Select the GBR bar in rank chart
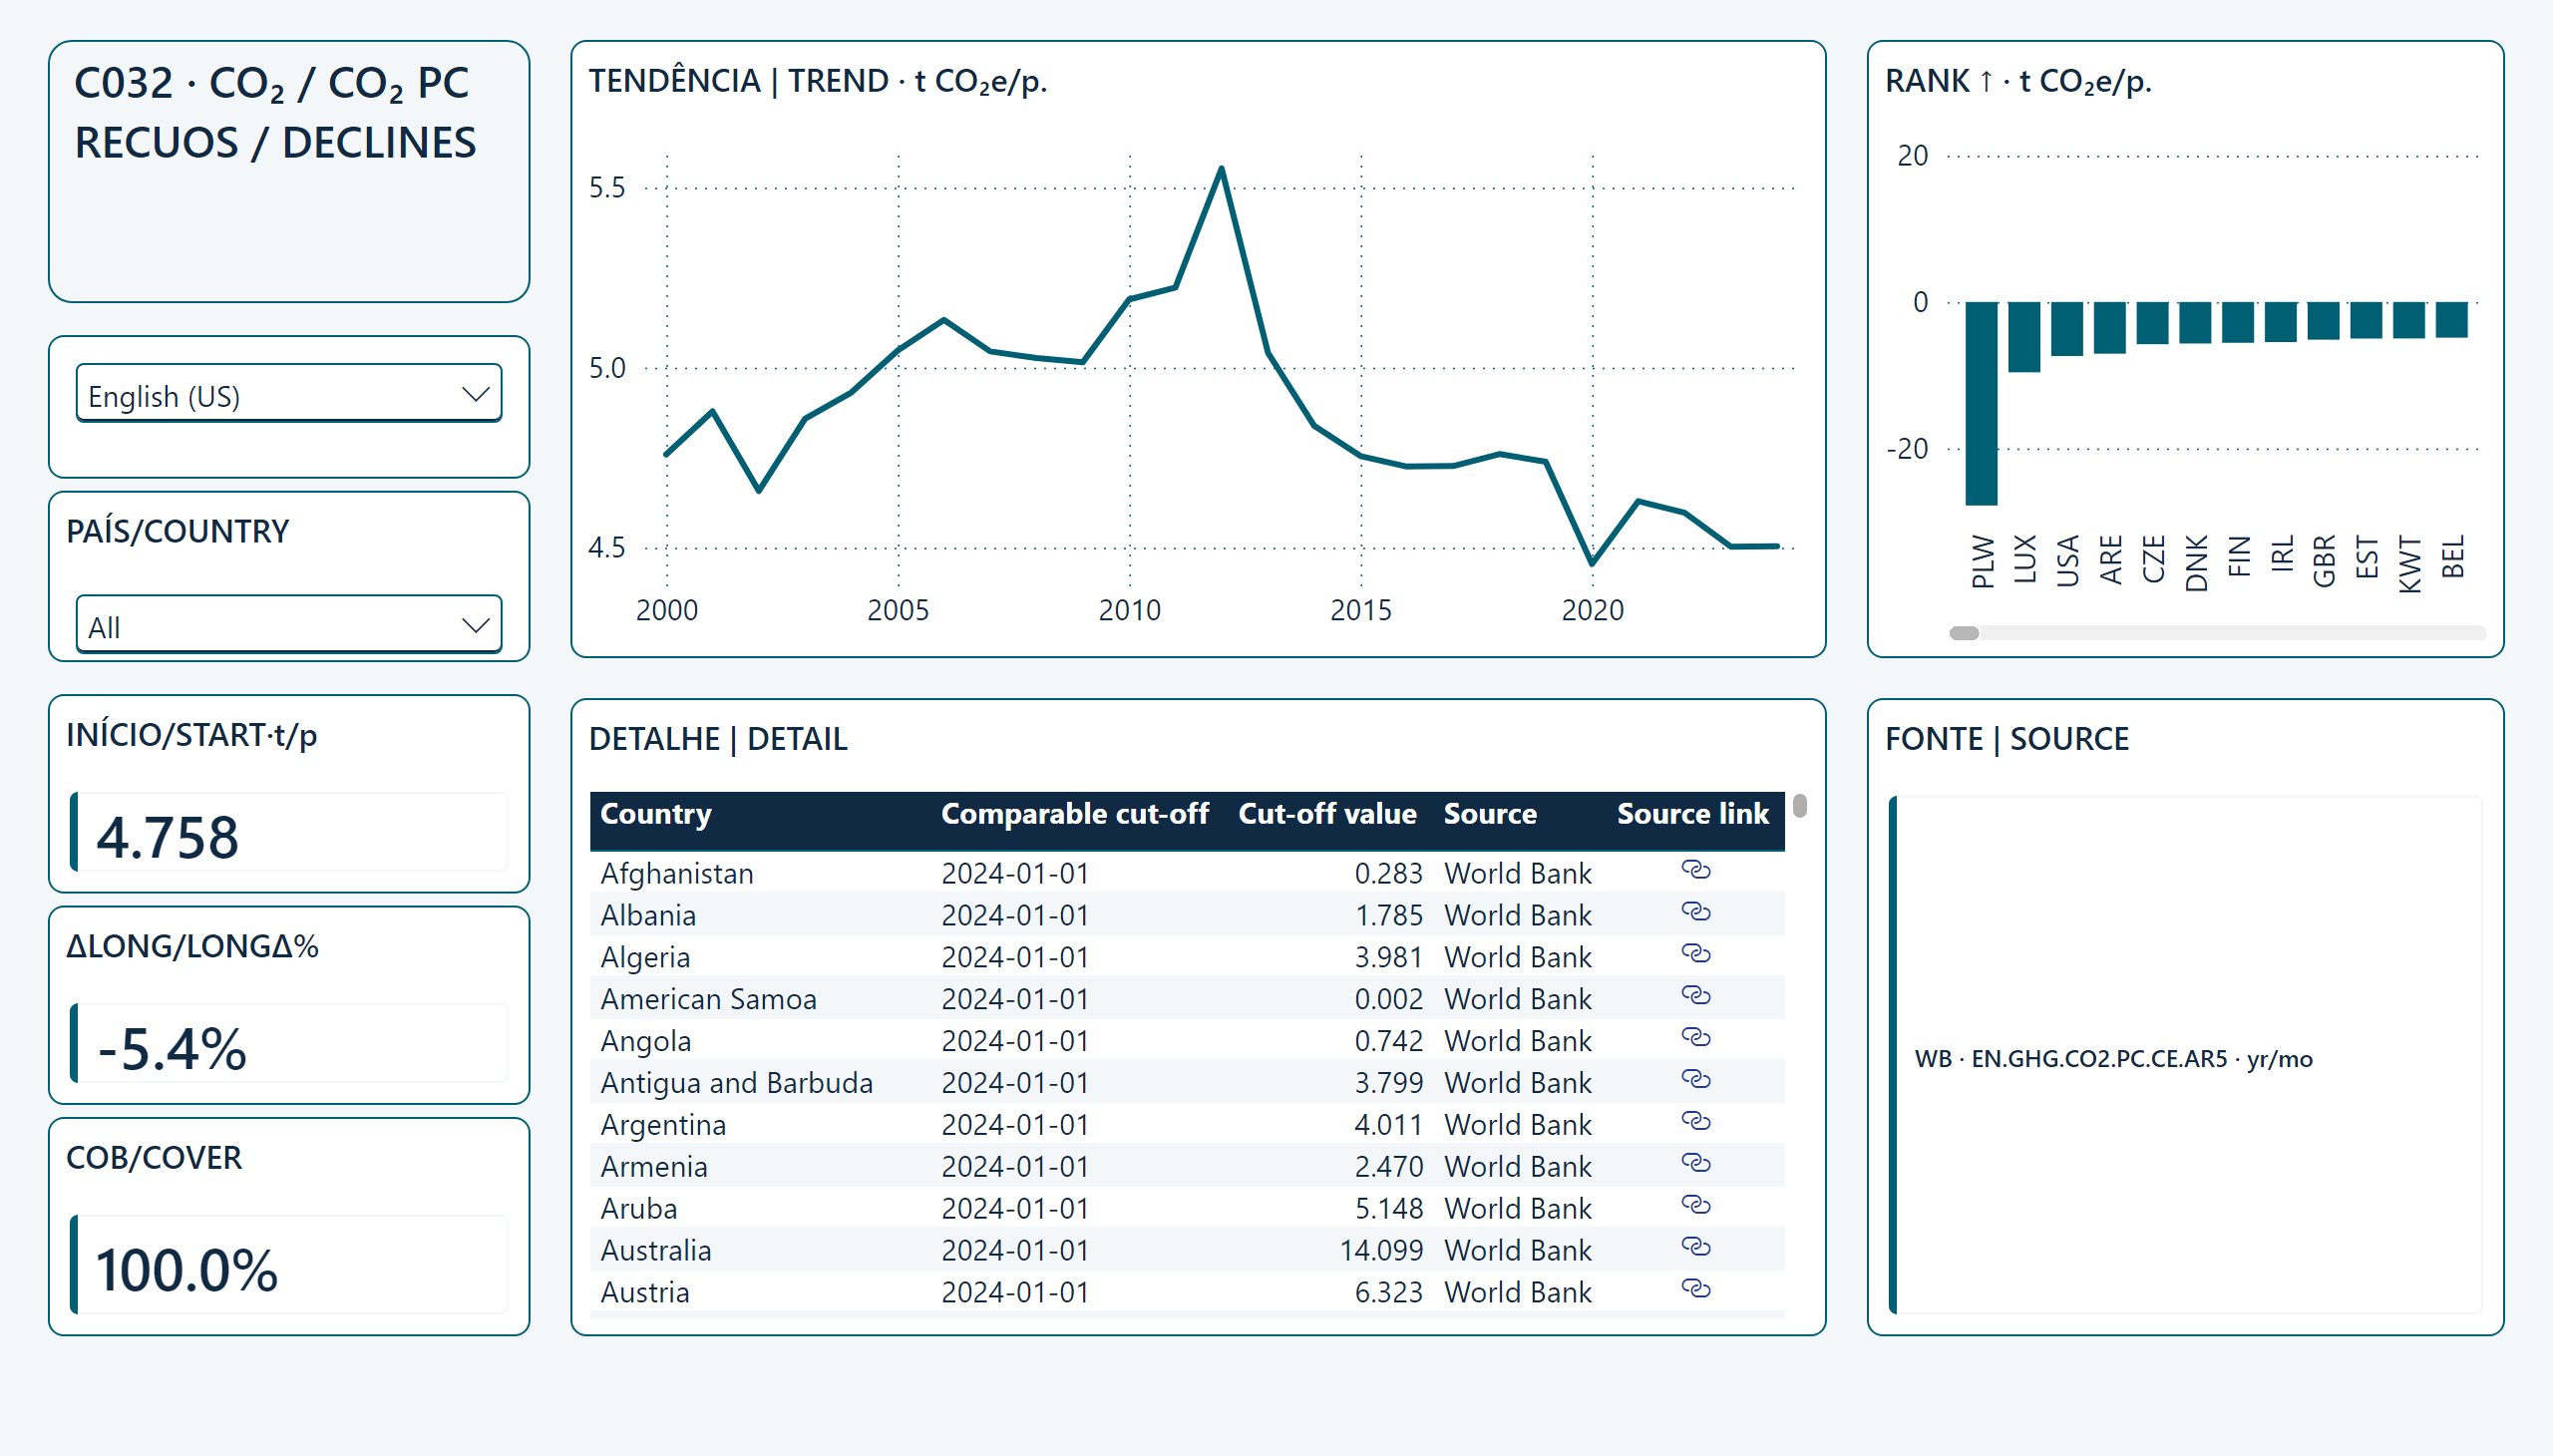The image size is (2553, 1456). (x=2324, y=321)
